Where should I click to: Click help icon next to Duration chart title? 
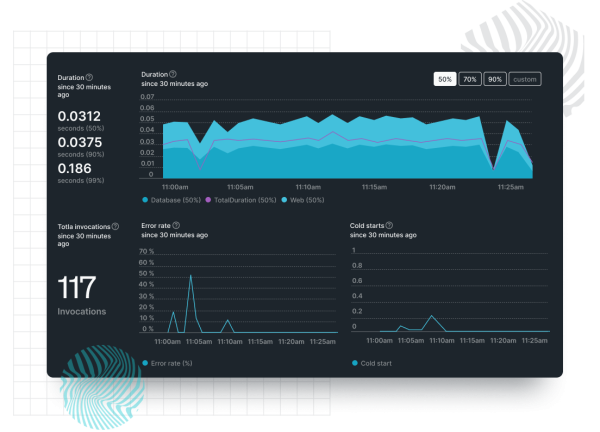pyautogui.click(x=173, y=74)
